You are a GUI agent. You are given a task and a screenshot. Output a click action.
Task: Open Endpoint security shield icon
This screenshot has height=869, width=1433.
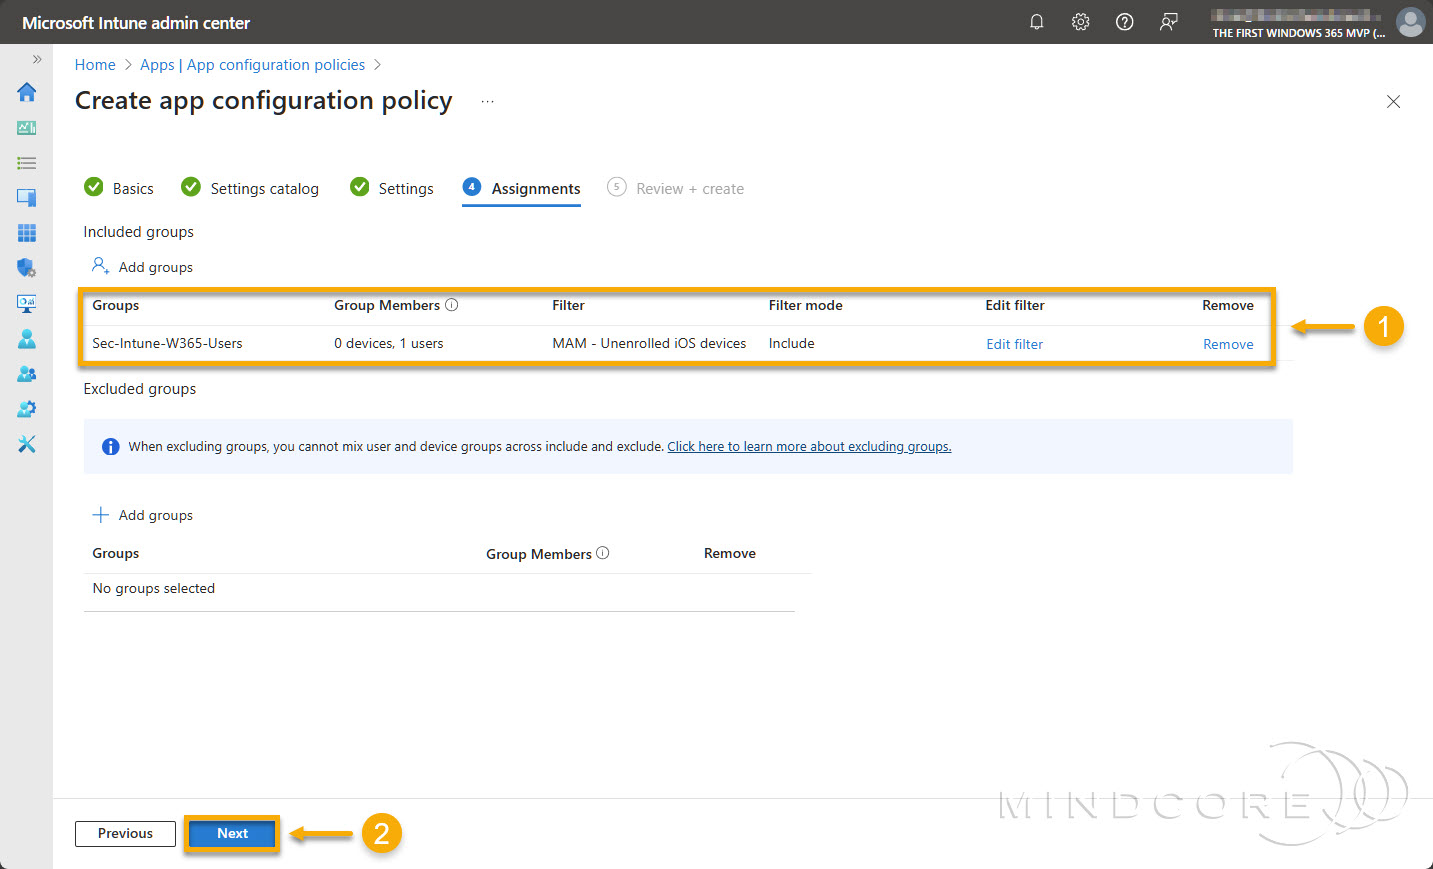click(27, 268)
